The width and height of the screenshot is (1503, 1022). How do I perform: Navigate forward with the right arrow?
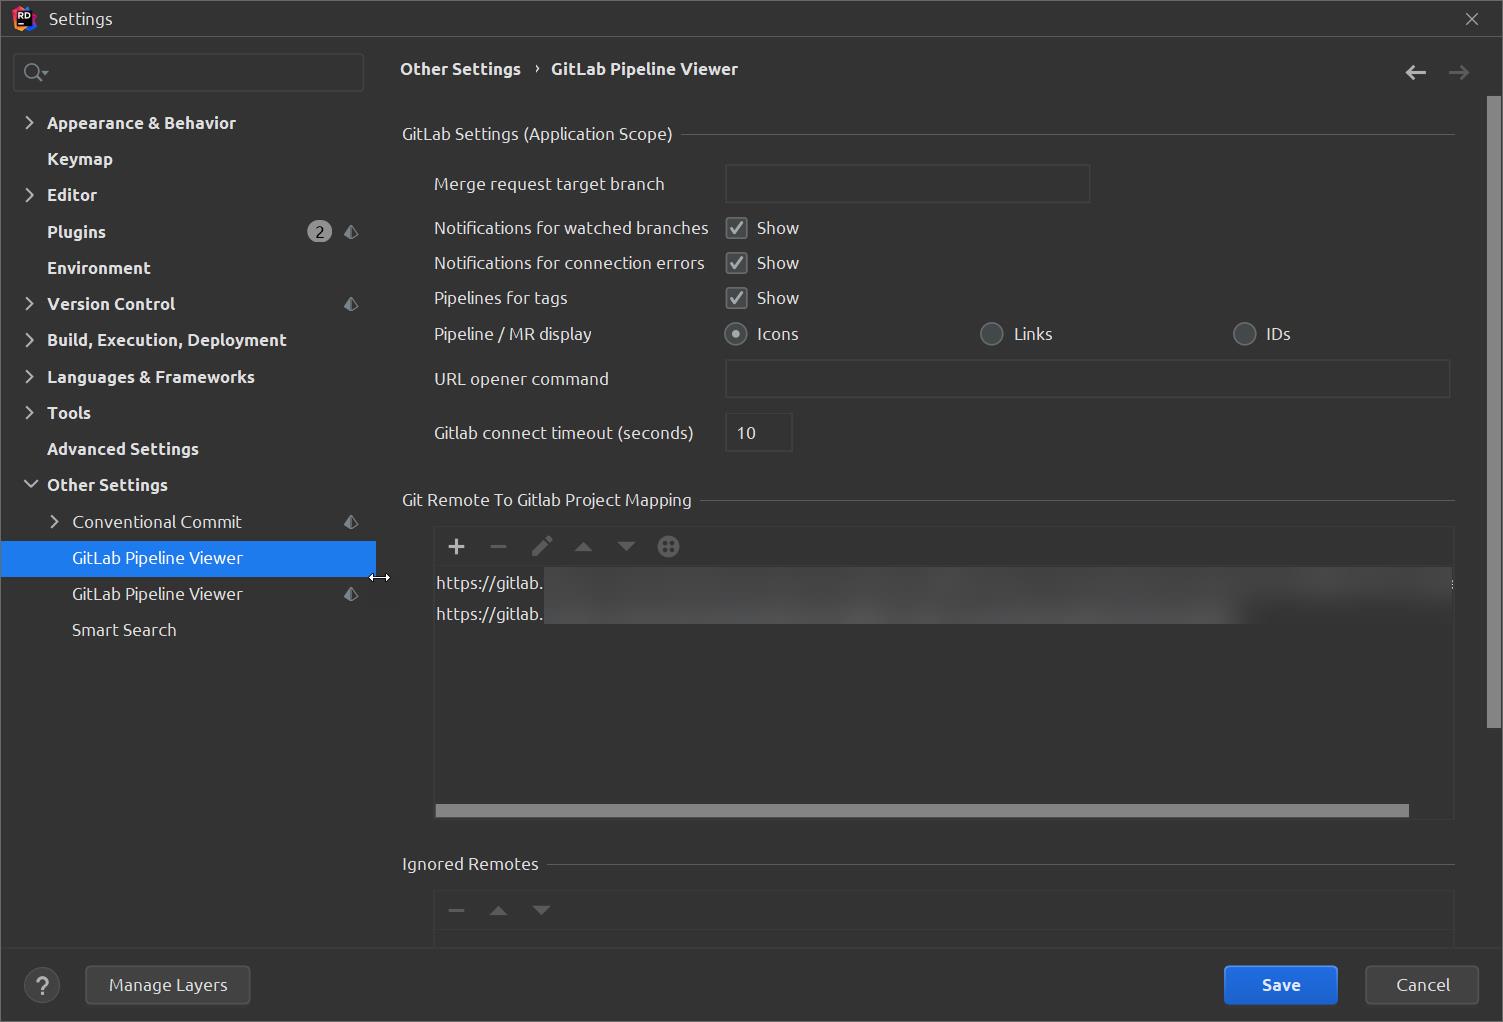1459,72
